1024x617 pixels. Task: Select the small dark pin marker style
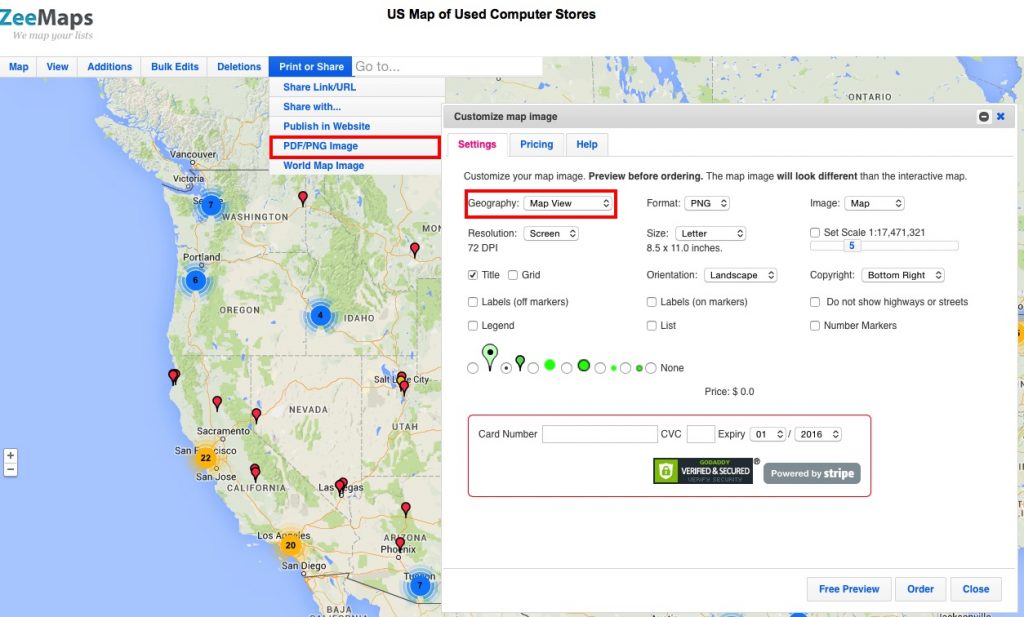[506, 367]
